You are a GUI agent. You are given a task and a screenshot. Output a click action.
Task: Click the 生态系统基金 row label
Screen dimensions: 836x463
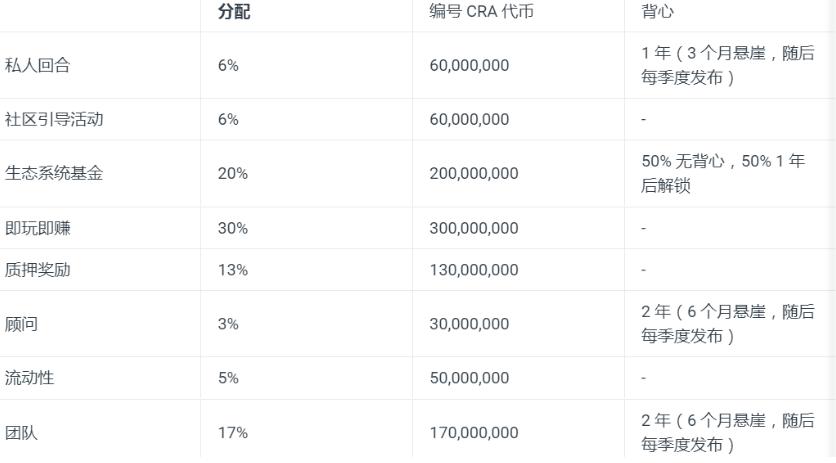(x=54, y=173)
